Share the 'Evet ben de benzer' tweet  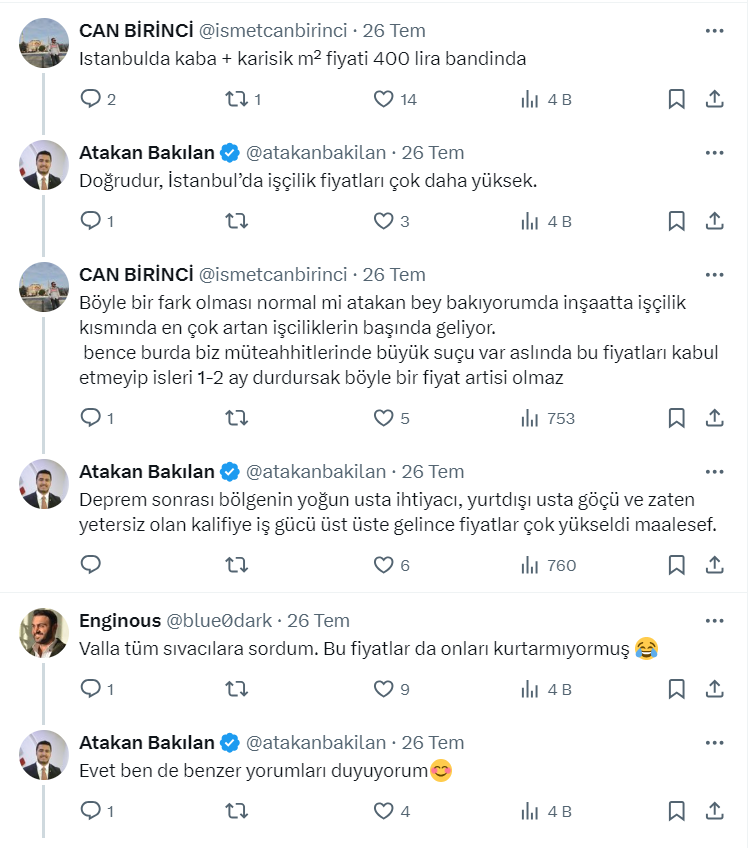click(715, 811)
